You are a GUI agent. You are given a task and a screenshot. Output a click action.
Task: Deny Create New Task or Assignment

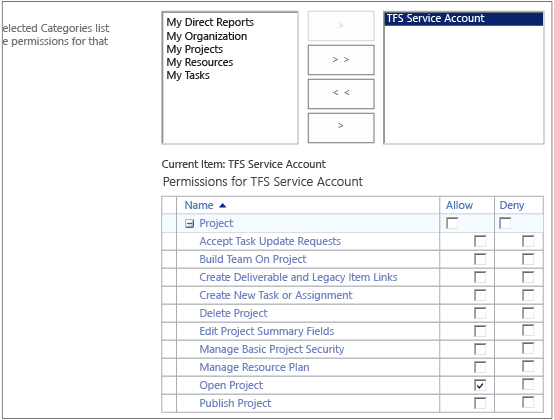(528, 295)
